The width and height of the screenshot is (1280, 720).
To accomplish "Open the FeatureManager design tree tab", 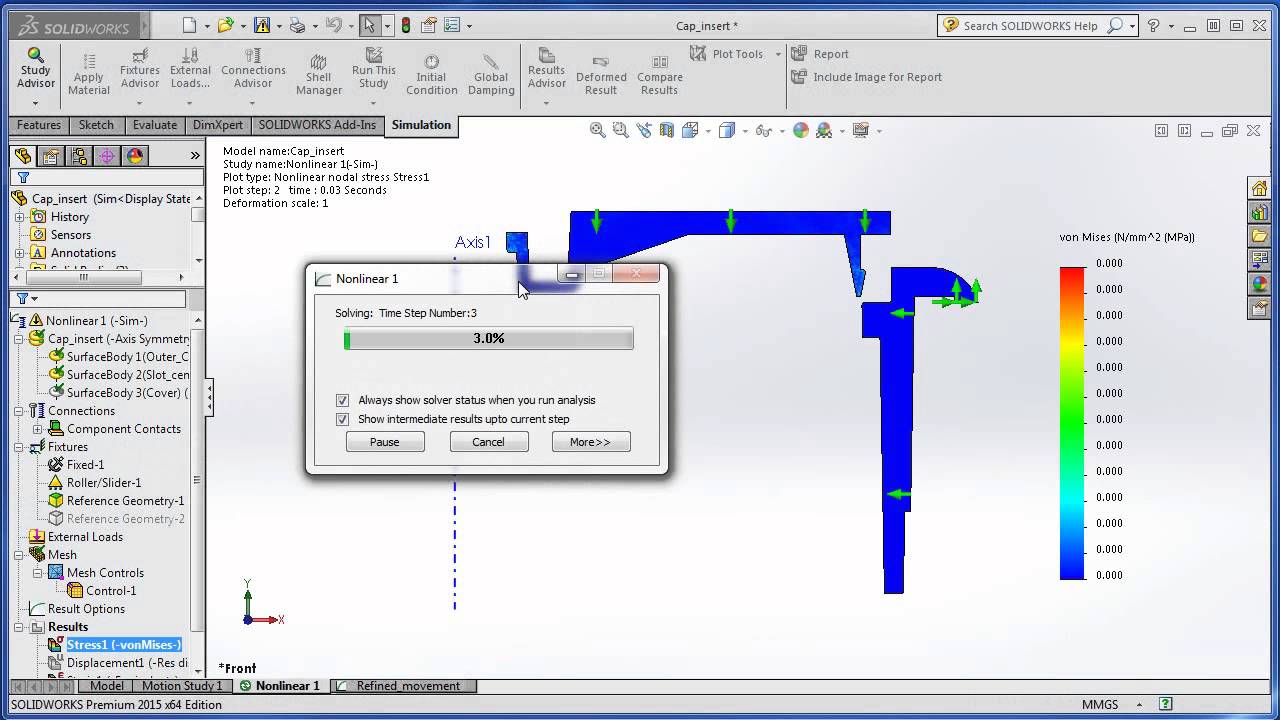I will click(x=23, y=156).
